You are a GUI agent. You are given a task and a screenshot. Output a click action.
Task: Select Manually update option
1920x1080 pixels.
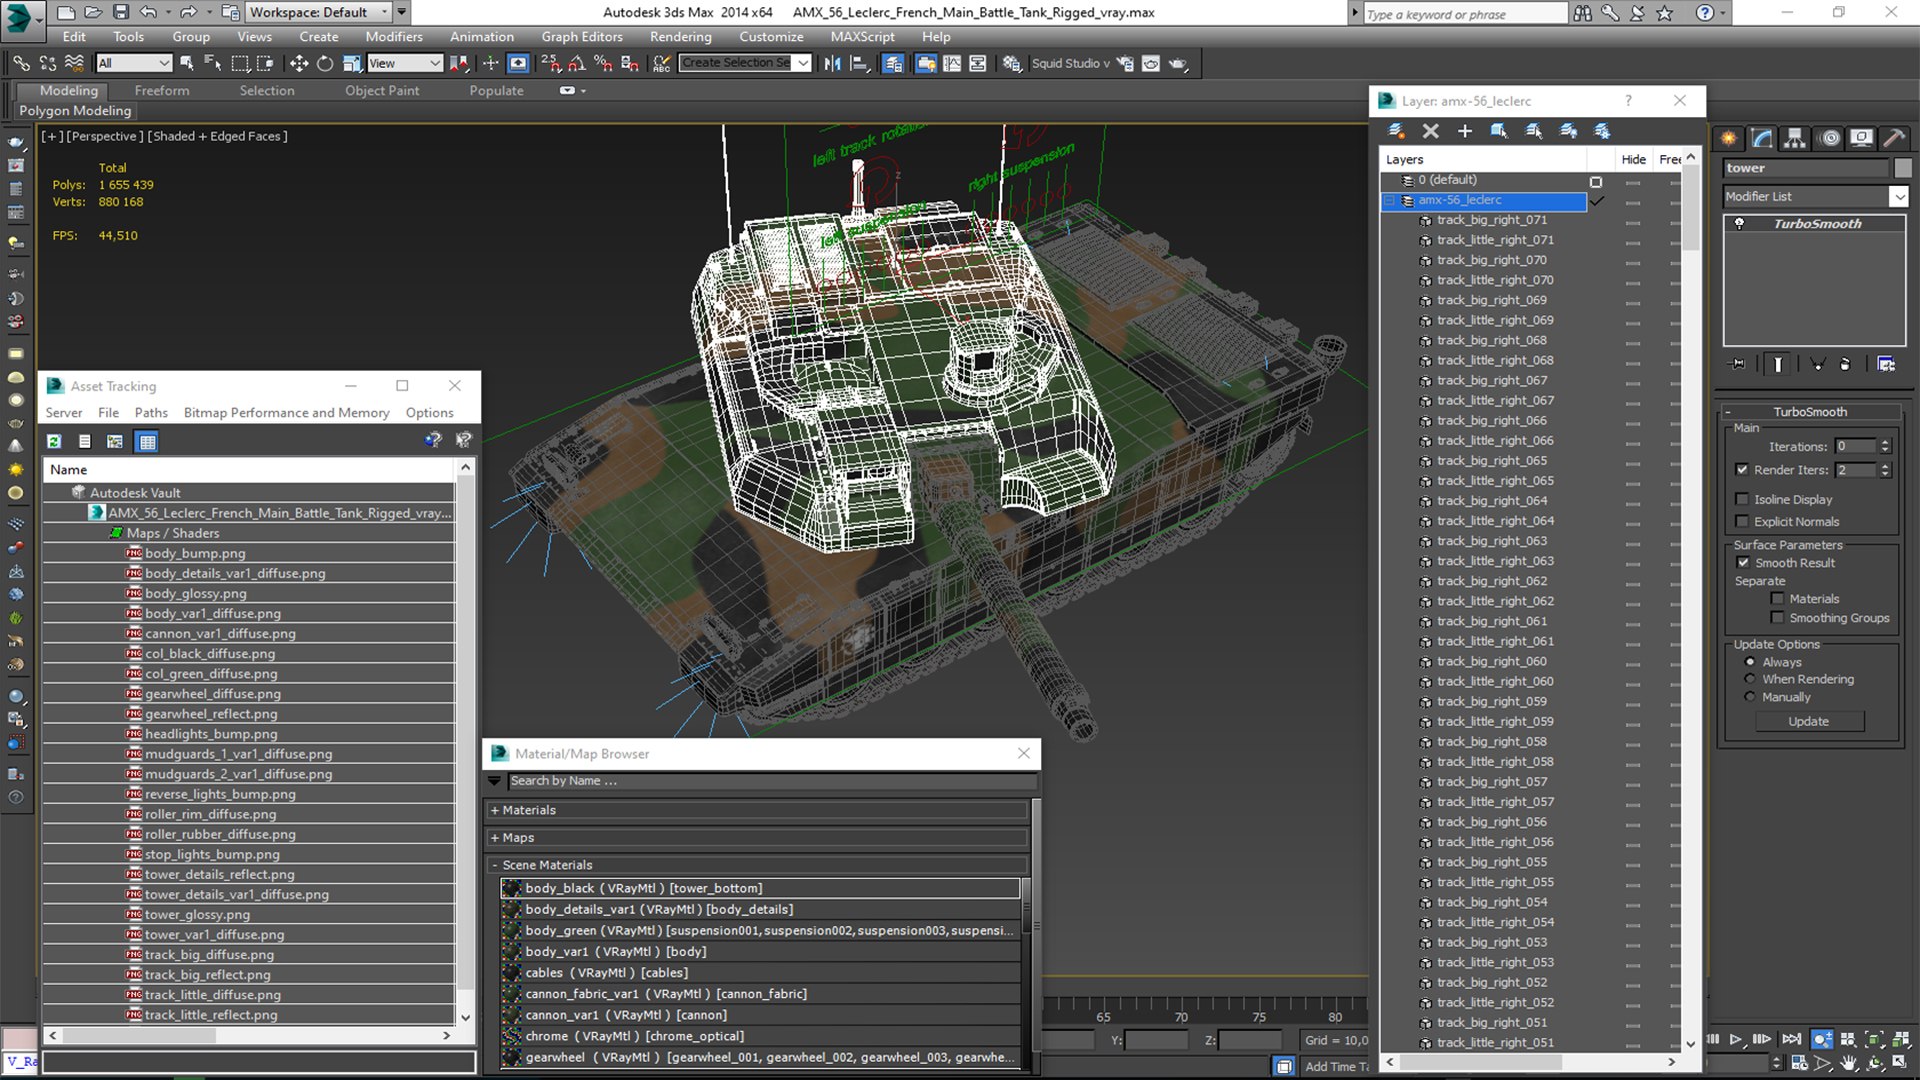tap(1750, 697)
